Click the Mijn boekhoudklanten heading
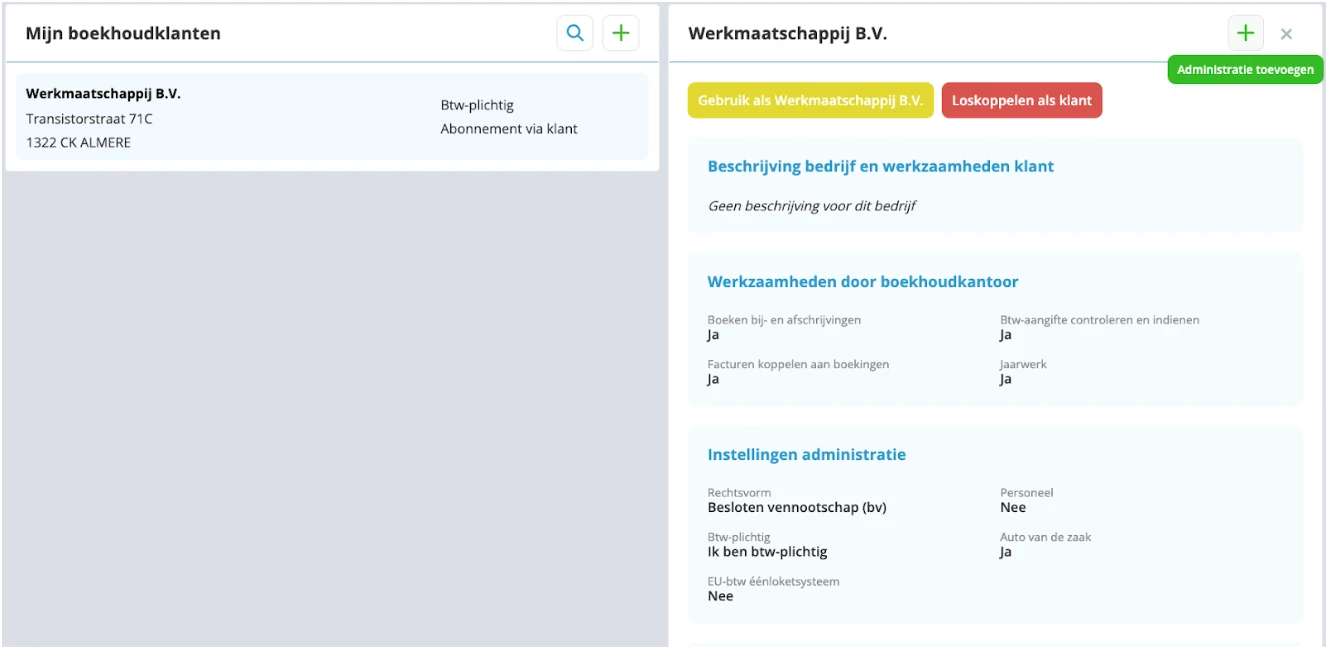The height and width of the screenshot is (649, 1326). click(x=123, y=33)
